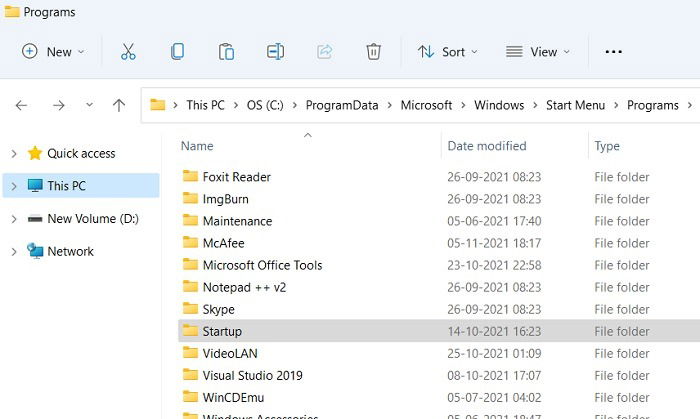This screenshot has width=700, height=419.
Task: Click the Programs title folder icon
Action: tap(12, 12)
